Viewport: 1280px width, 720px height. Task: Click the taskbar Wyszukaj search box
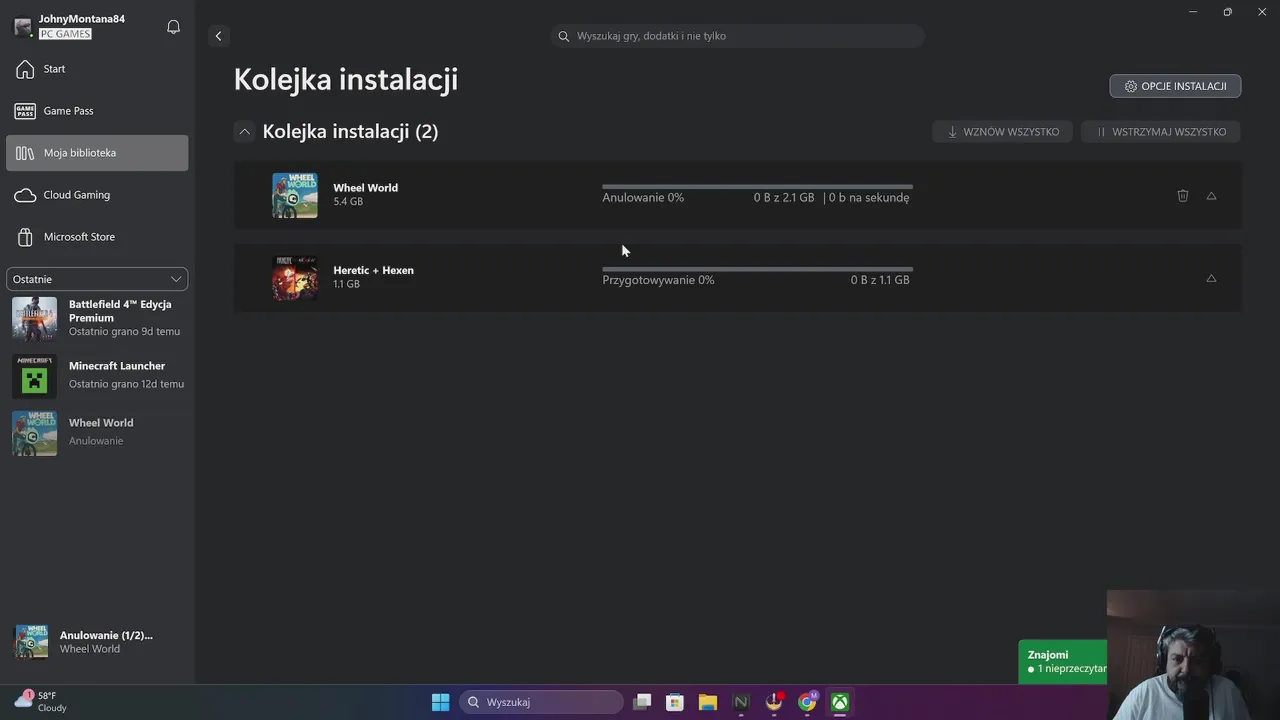click(541, 702)
